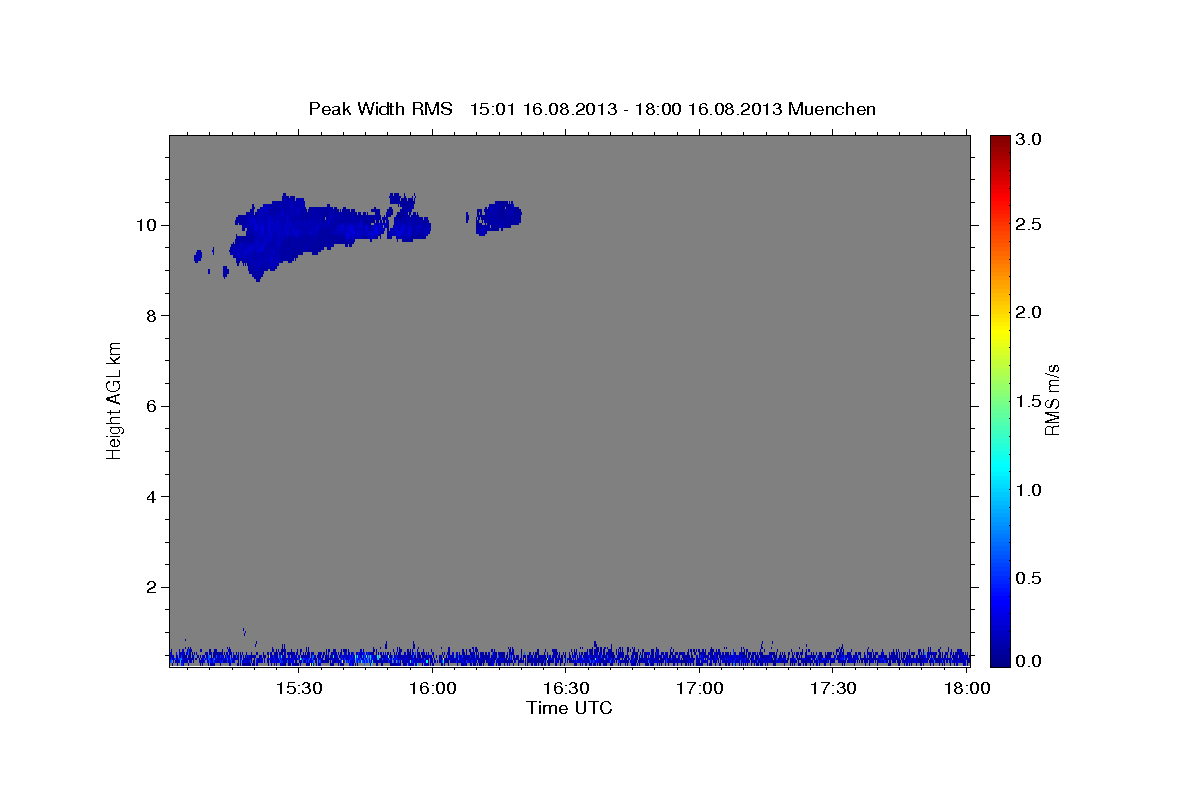
Task: Click the colorbar value 3.0
Action: pyautogui.click(x=1029, y=140)
